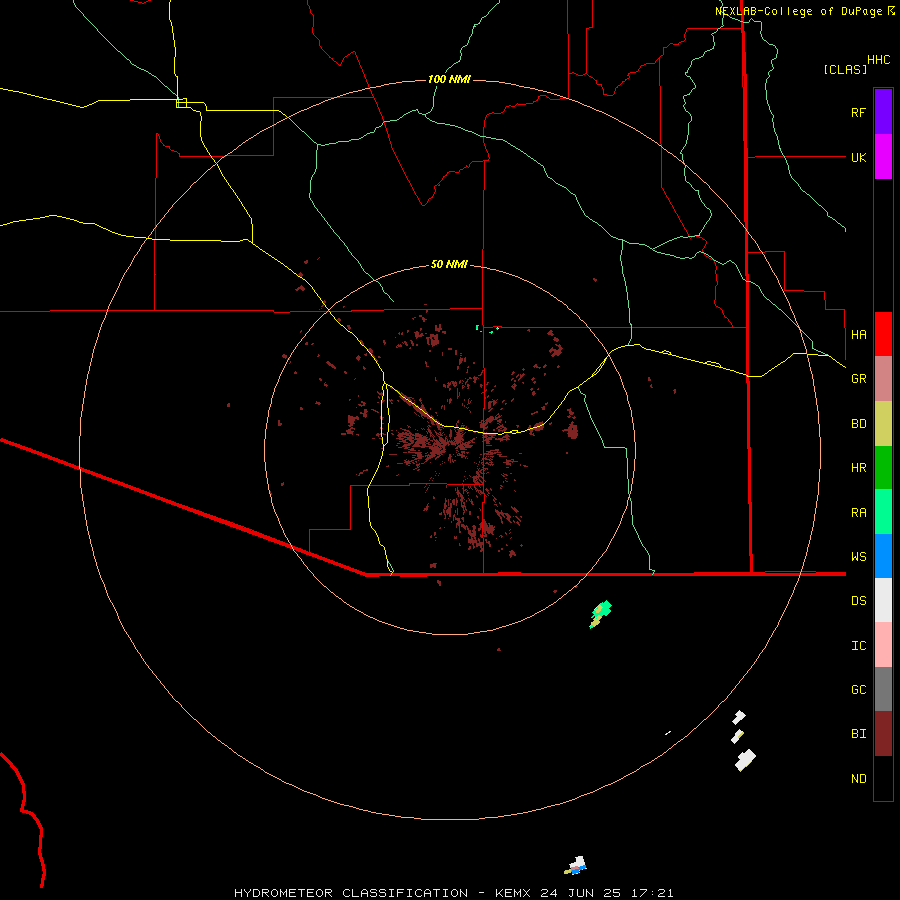Click the DS white legend swatch
This screenshot has width=900, height=900.
point(883,600)
